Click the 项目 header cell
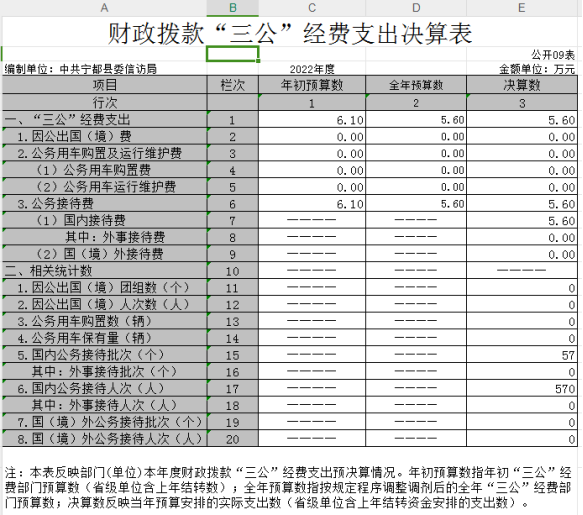583x515 pixels. 104,85
